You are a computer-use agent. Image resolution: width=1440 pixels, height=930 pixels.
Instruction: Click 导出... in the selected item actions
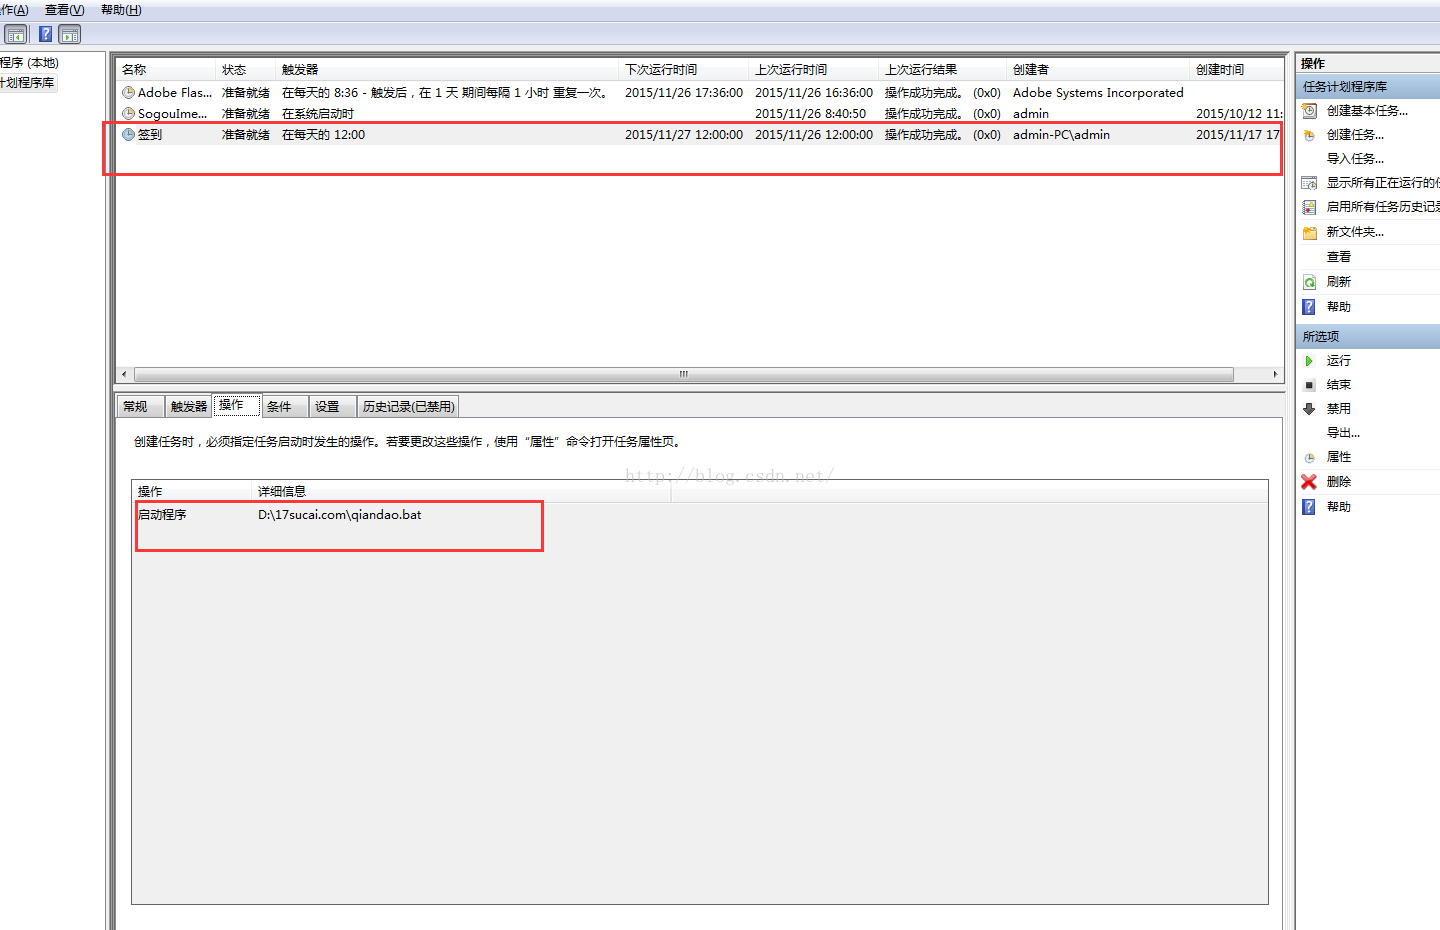point(1343,433)
